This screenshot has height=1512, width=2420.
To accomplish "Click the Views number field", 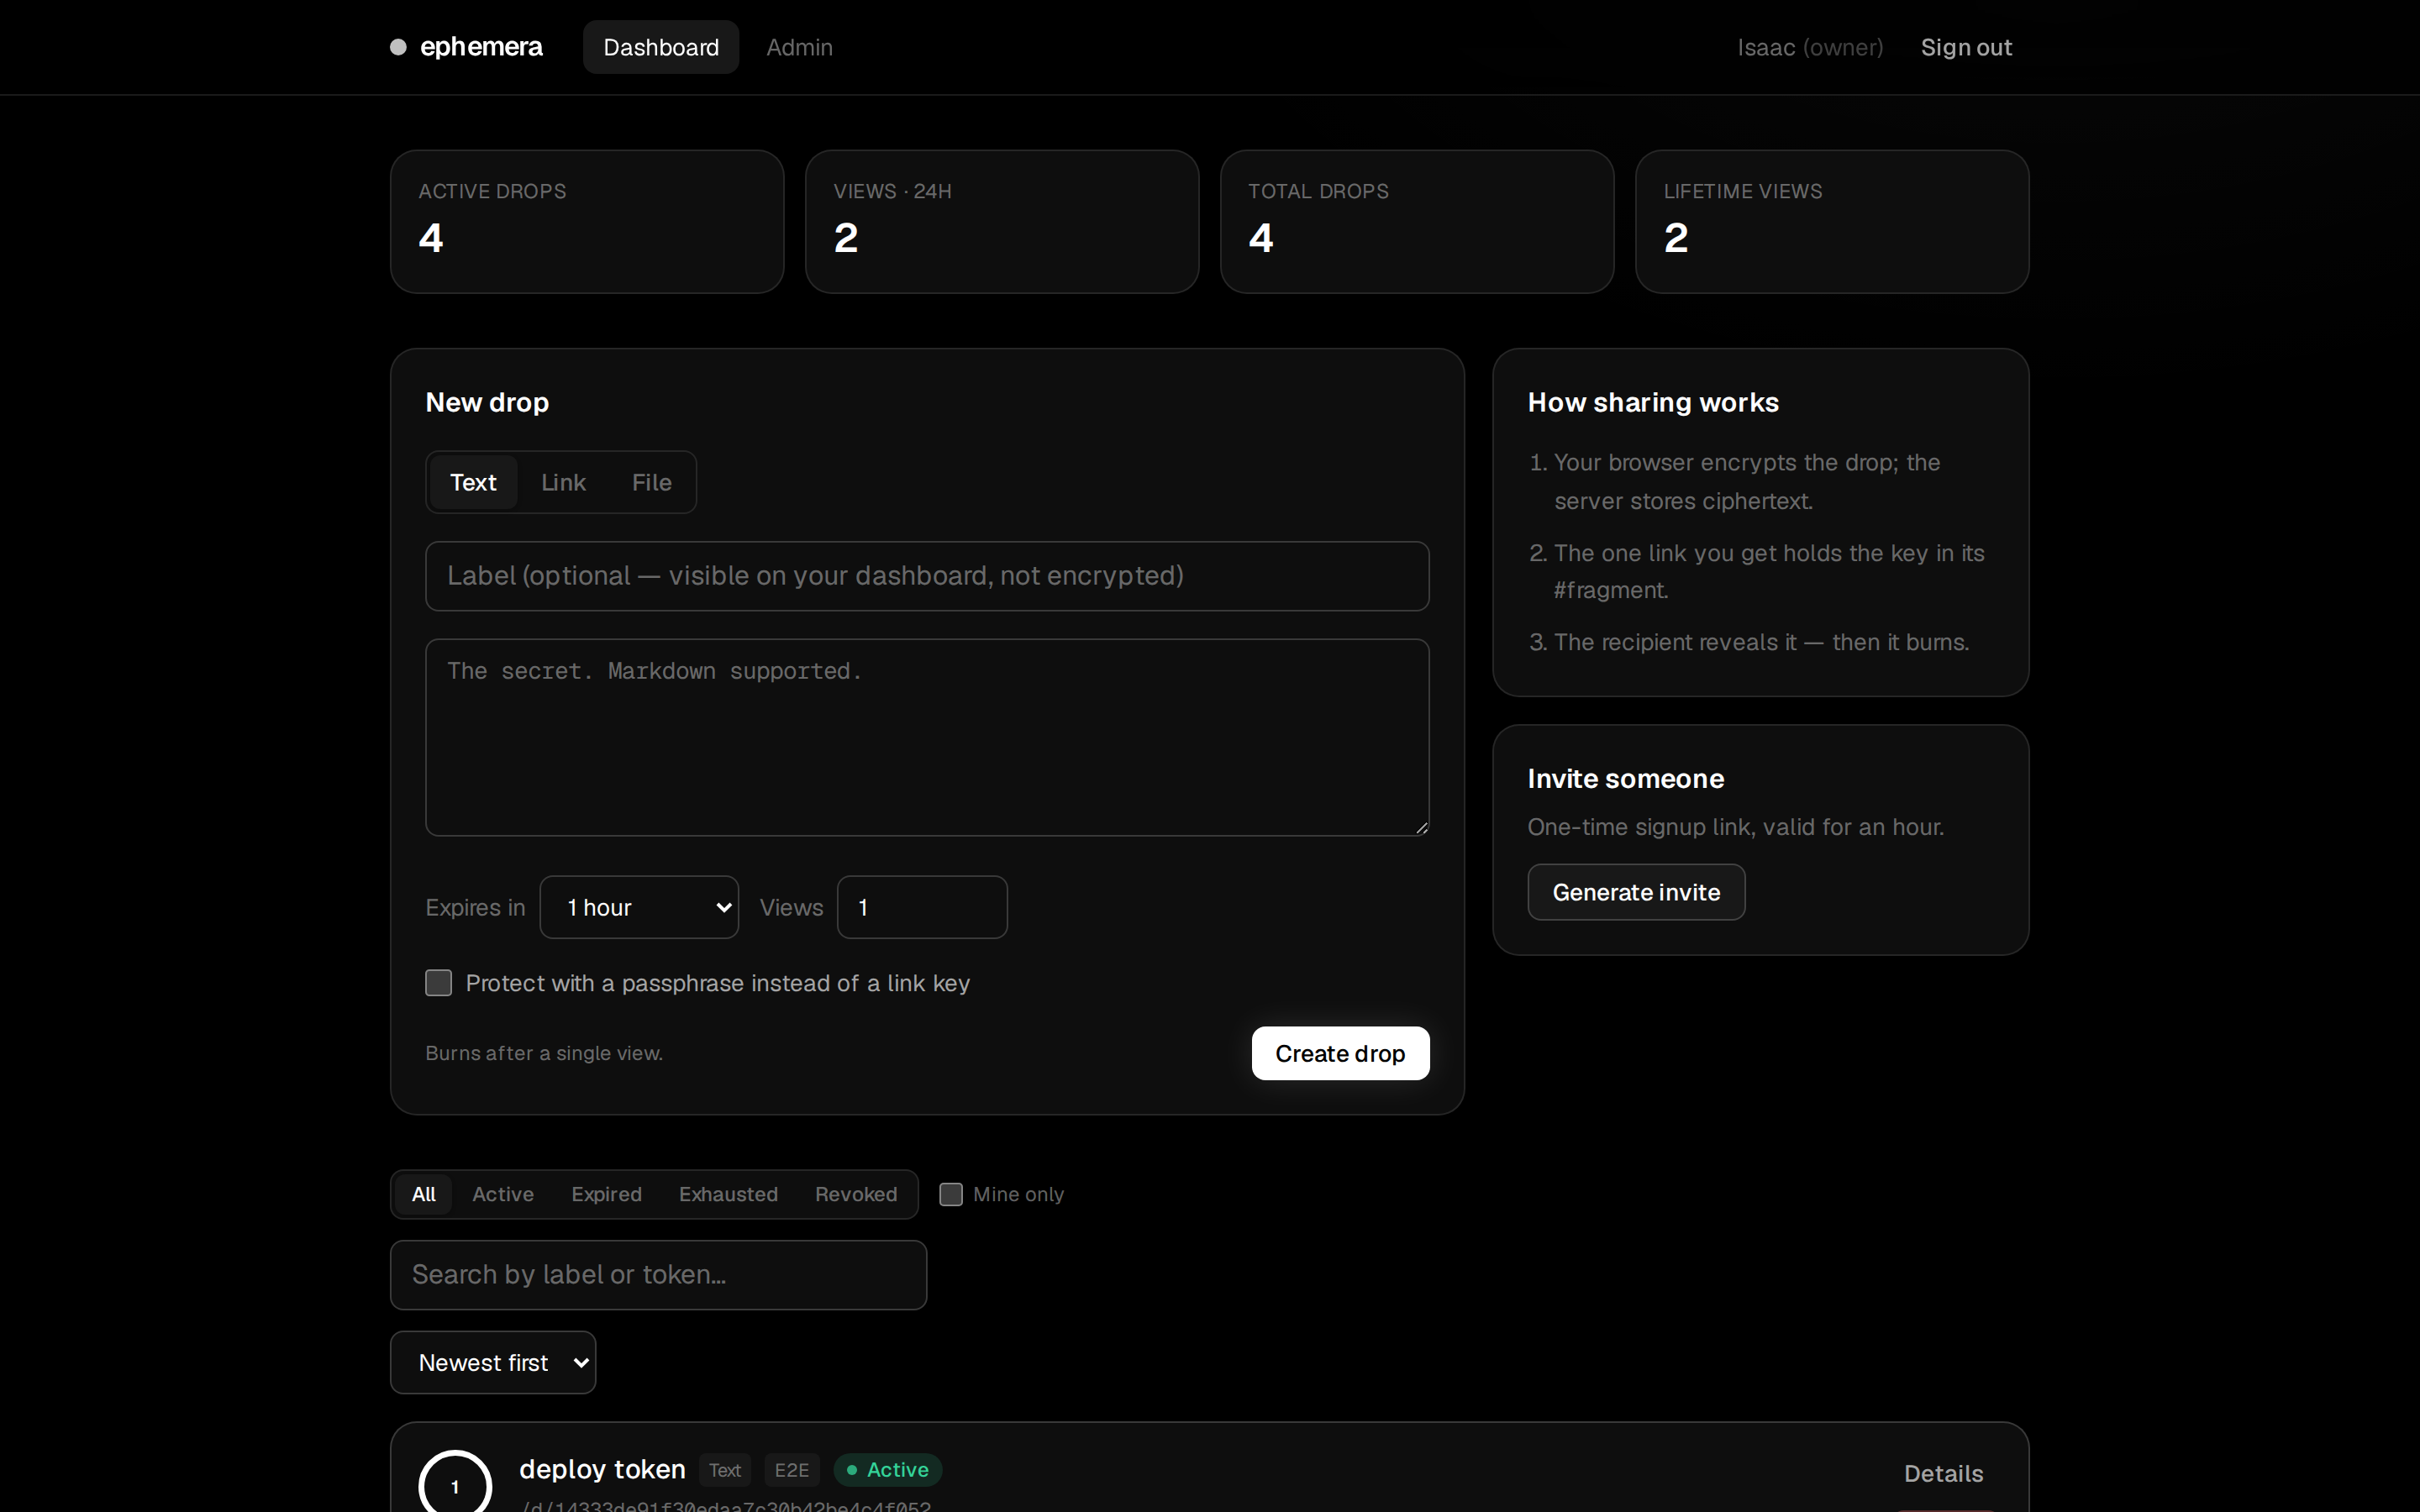I will 922,907.
